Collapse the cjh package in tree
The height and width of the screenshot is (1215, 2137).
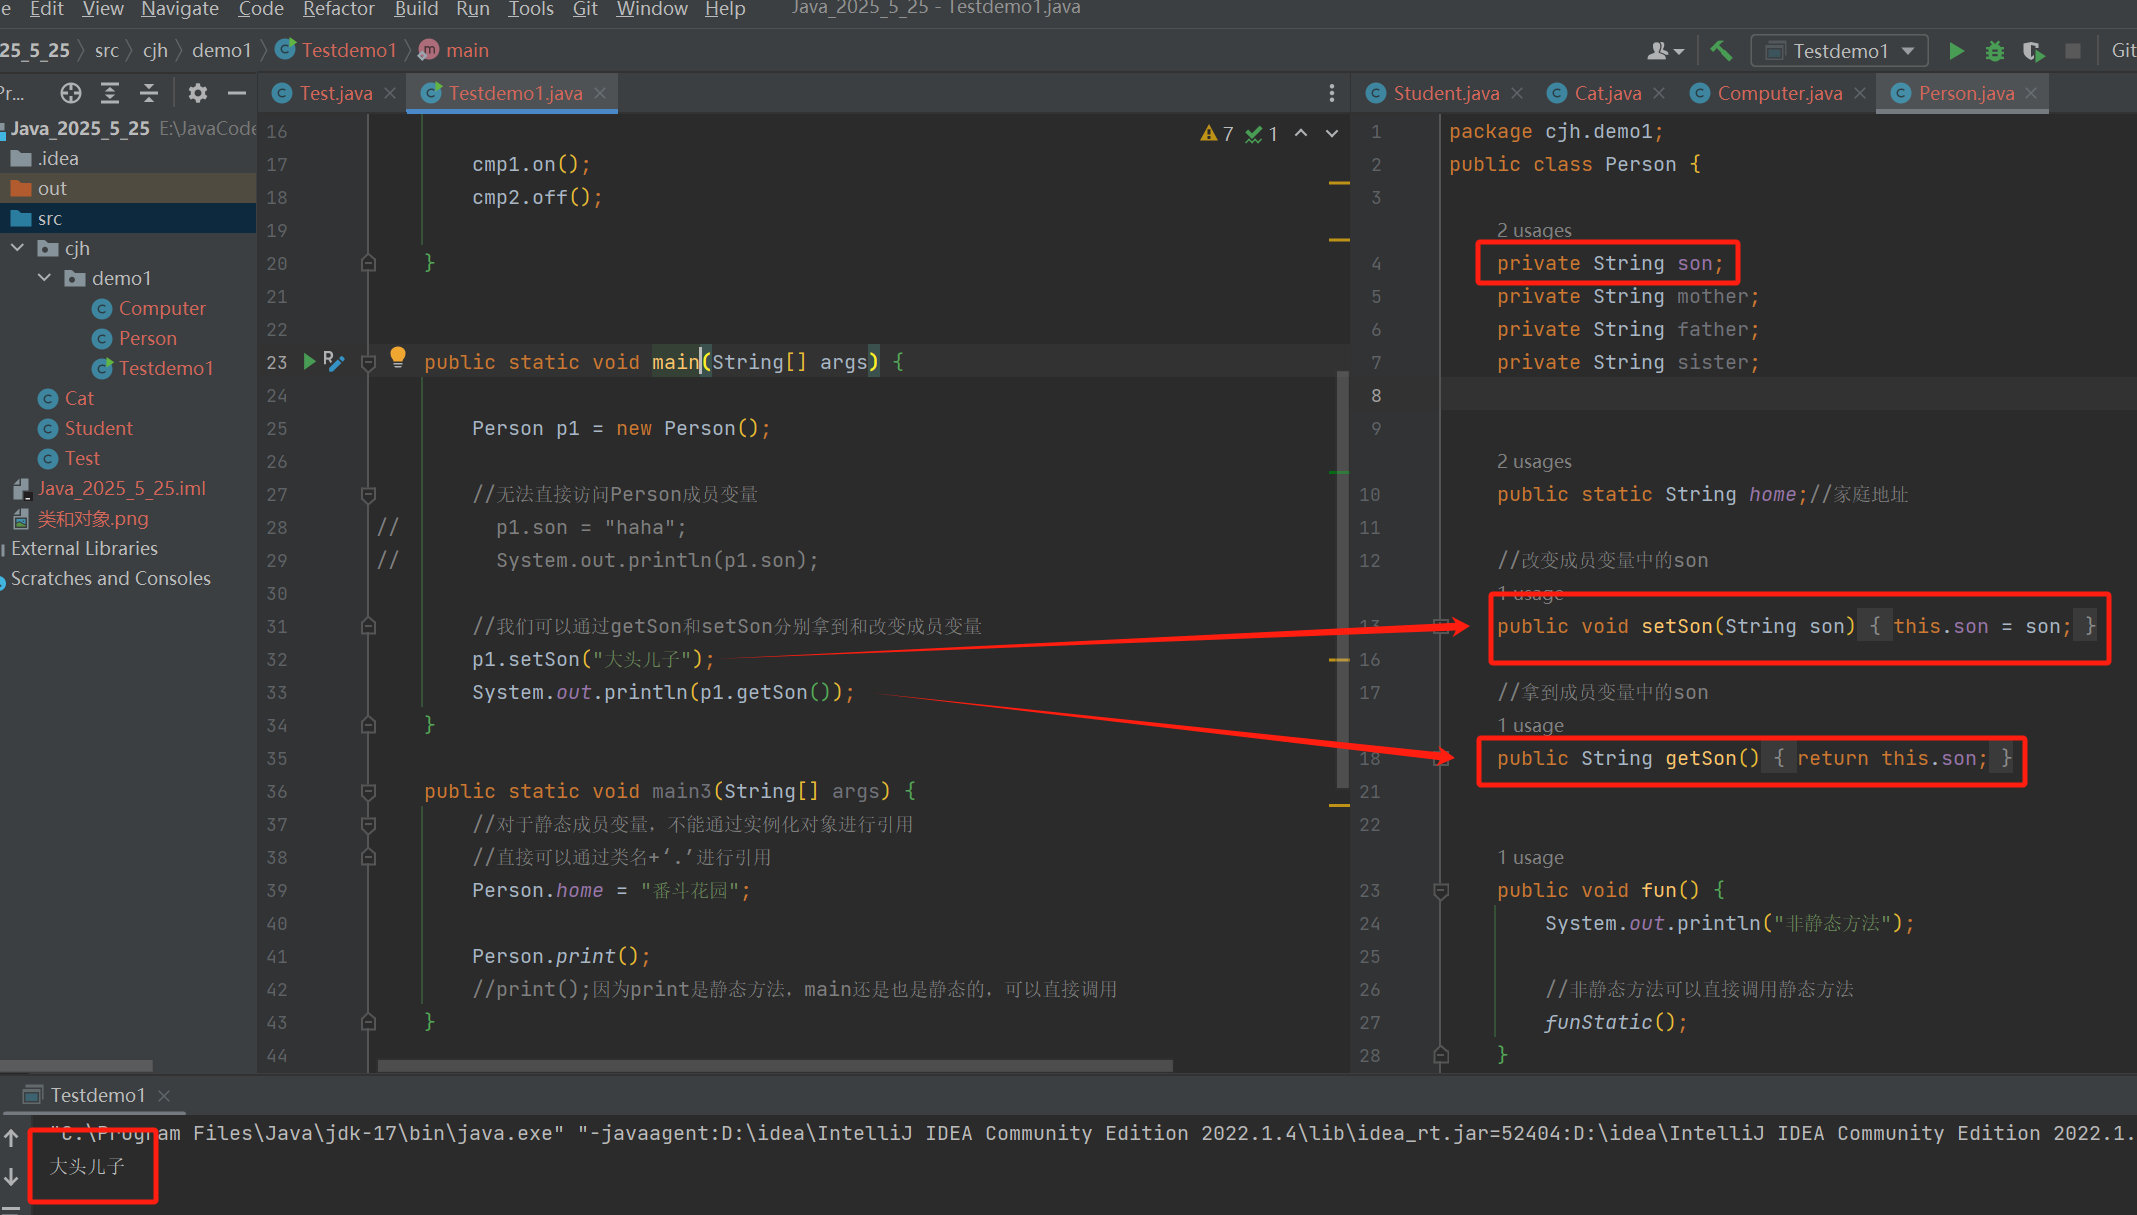click(18, 248)
